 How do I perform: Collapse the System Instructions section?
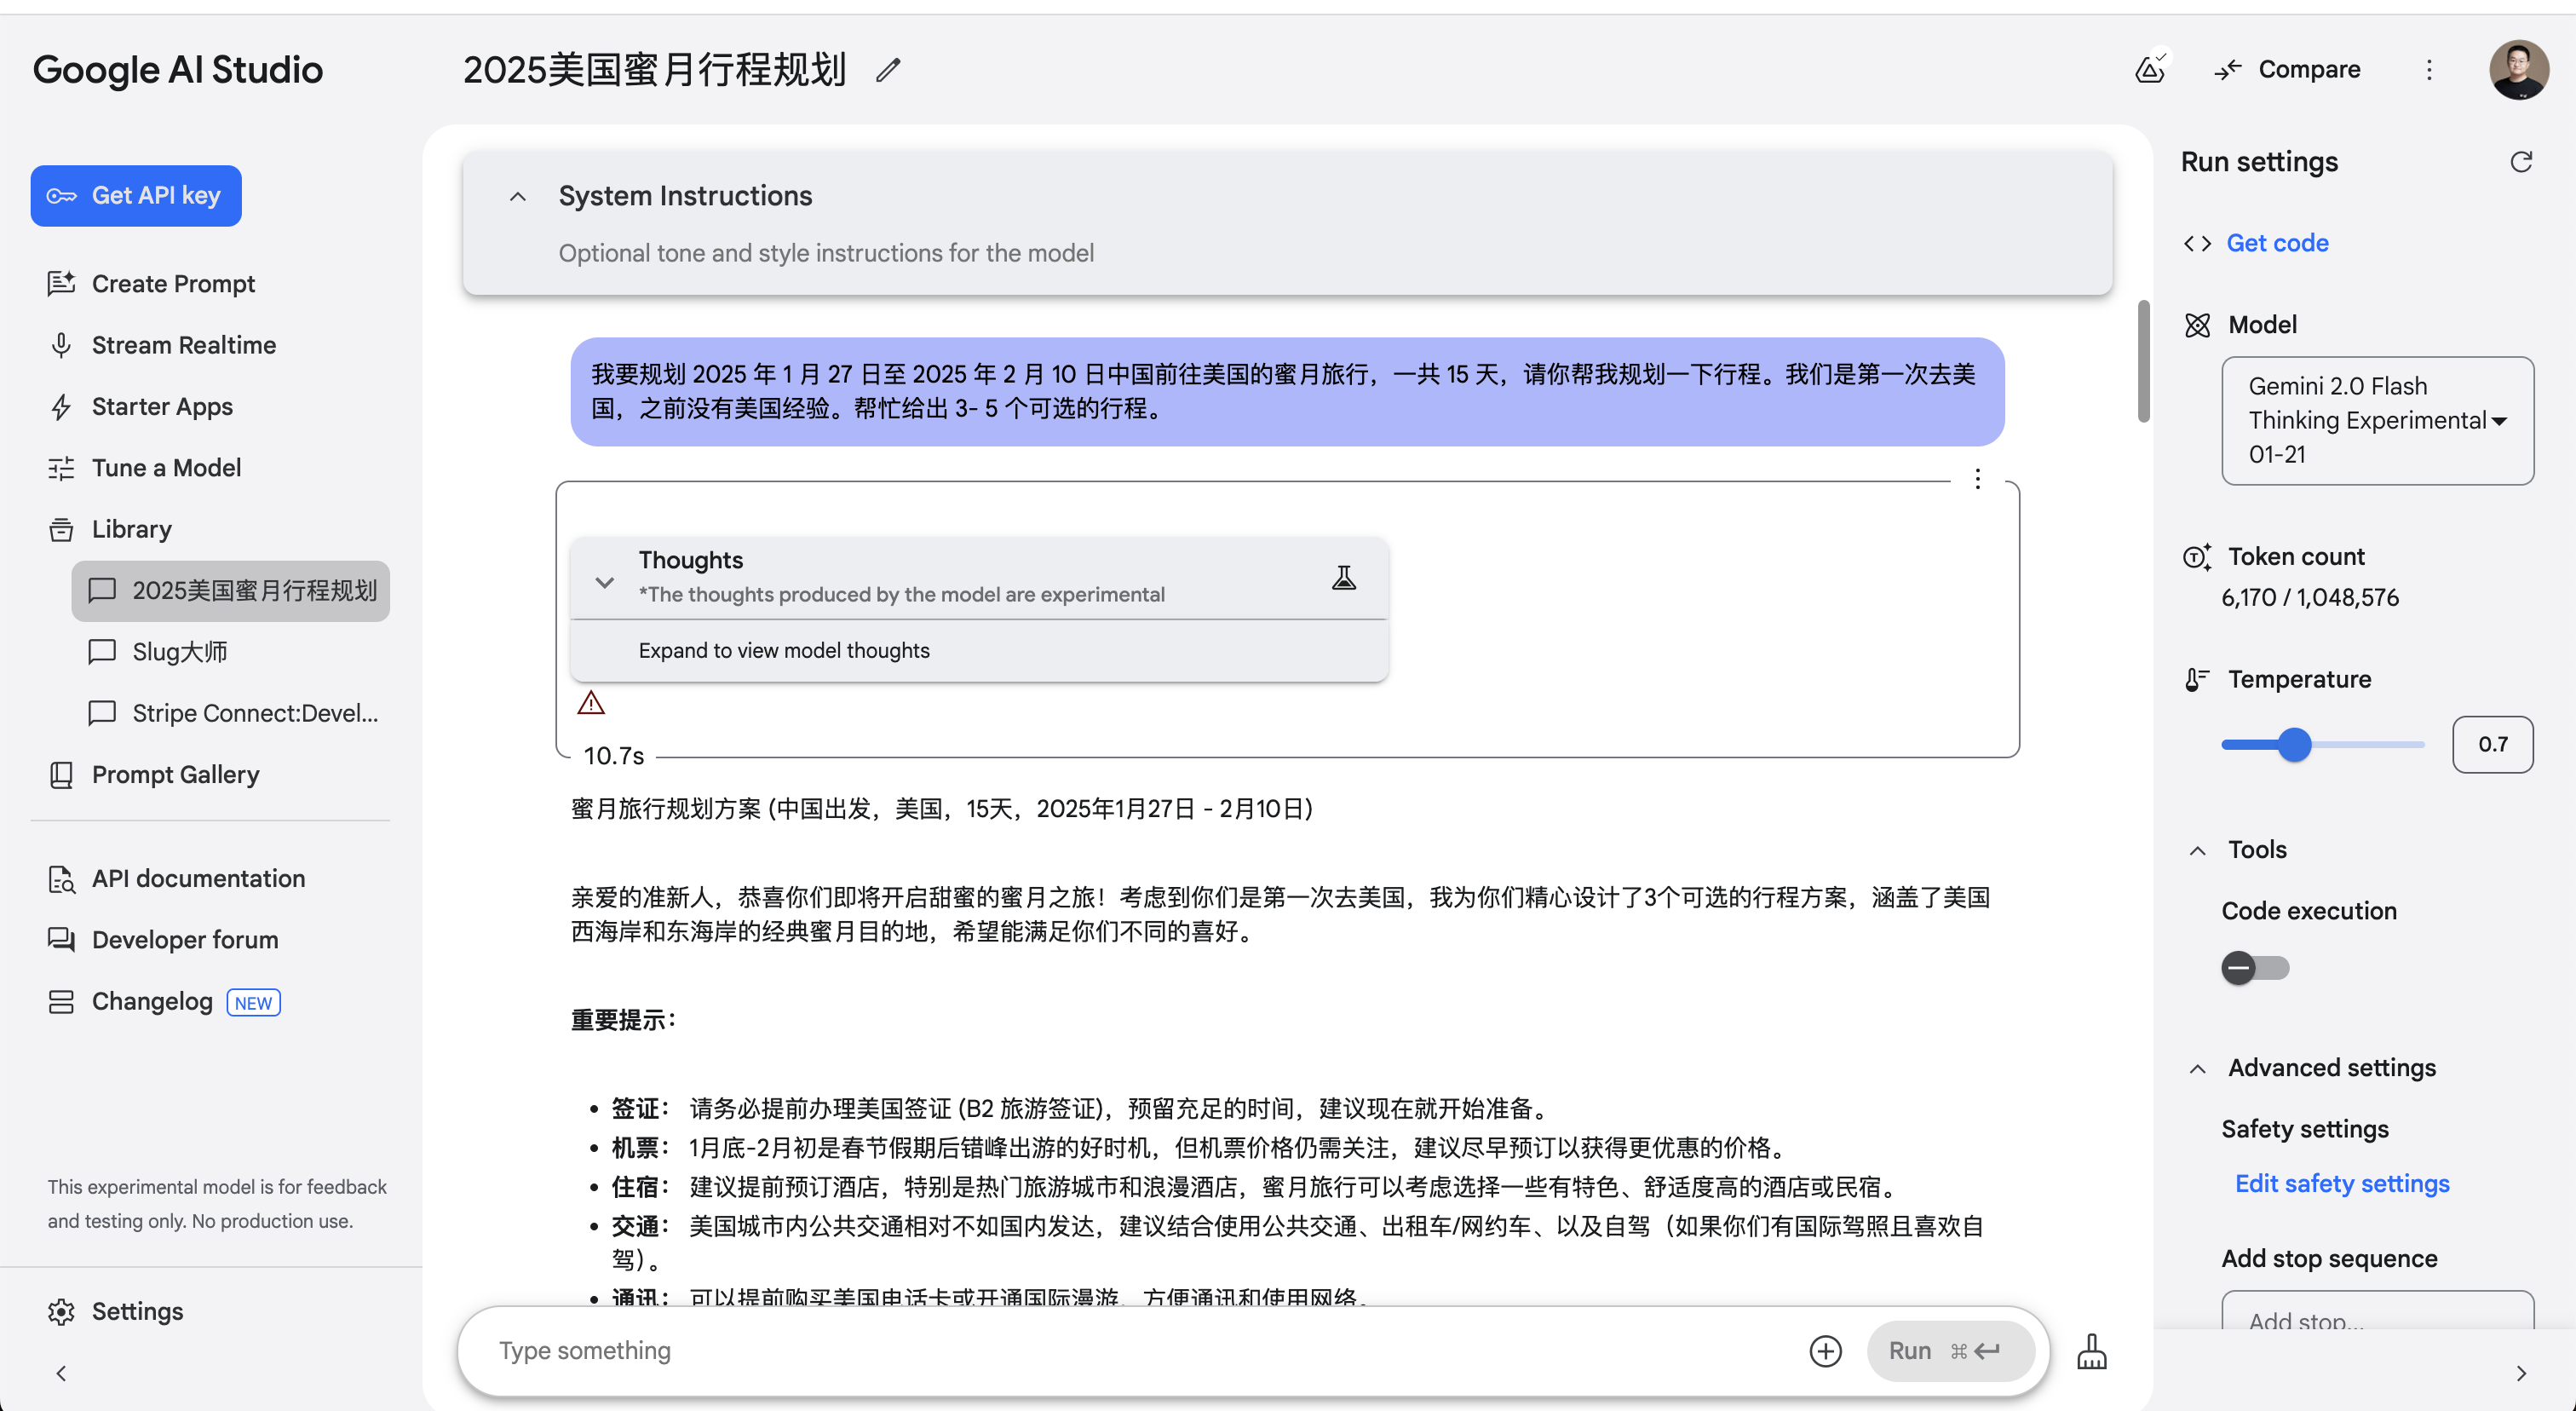517,195
